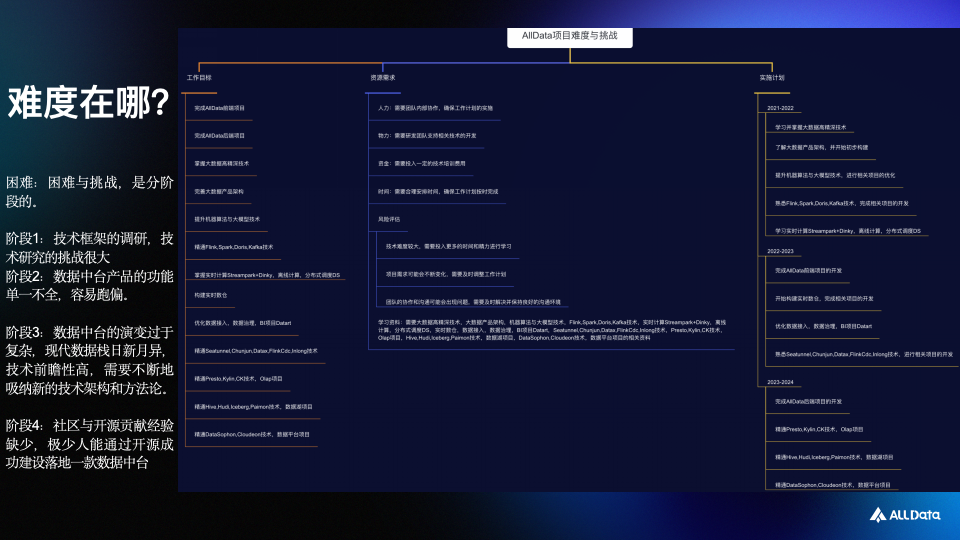Select the 2023-2024 plan node
960x540 pixels.
780,382
